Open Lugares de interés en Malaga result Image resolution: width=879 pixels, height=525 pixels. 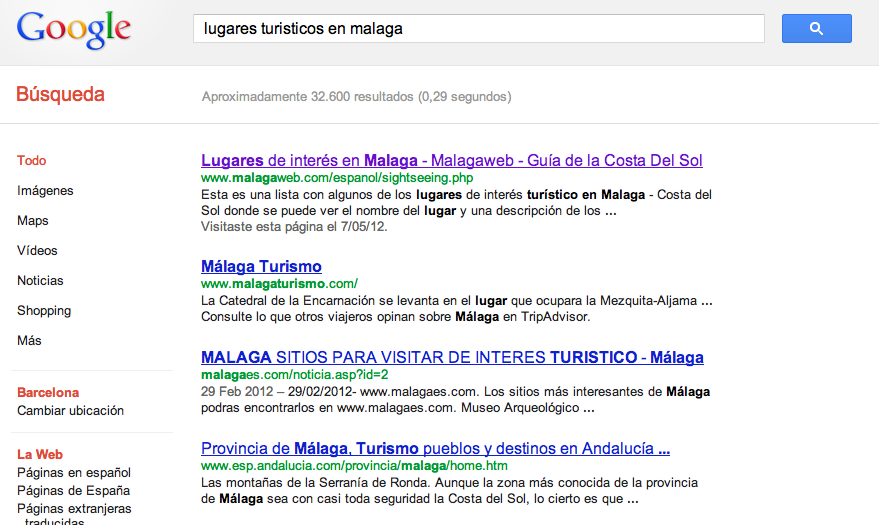451,161
